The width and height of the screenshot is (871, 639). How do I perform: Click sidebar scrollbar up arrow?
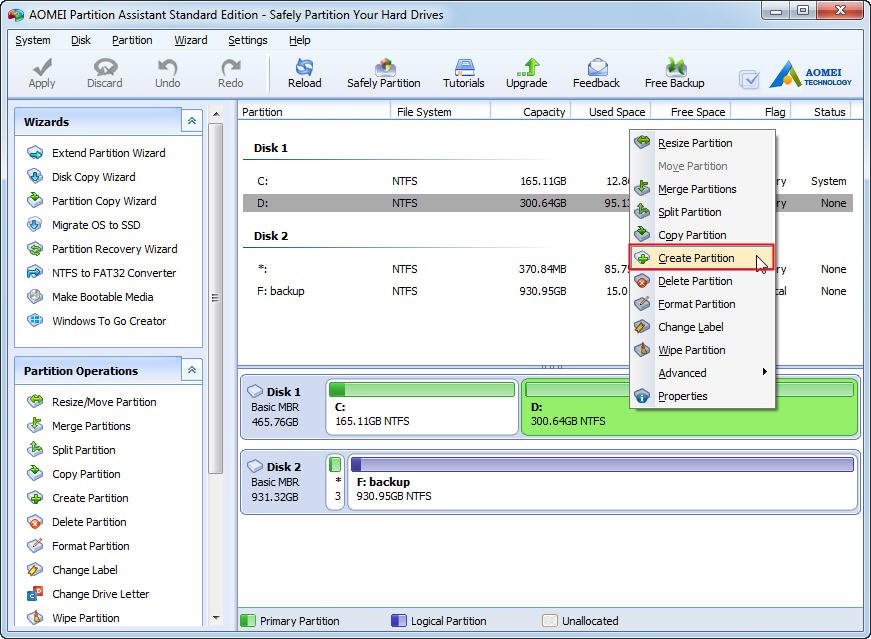click(216, 114)
